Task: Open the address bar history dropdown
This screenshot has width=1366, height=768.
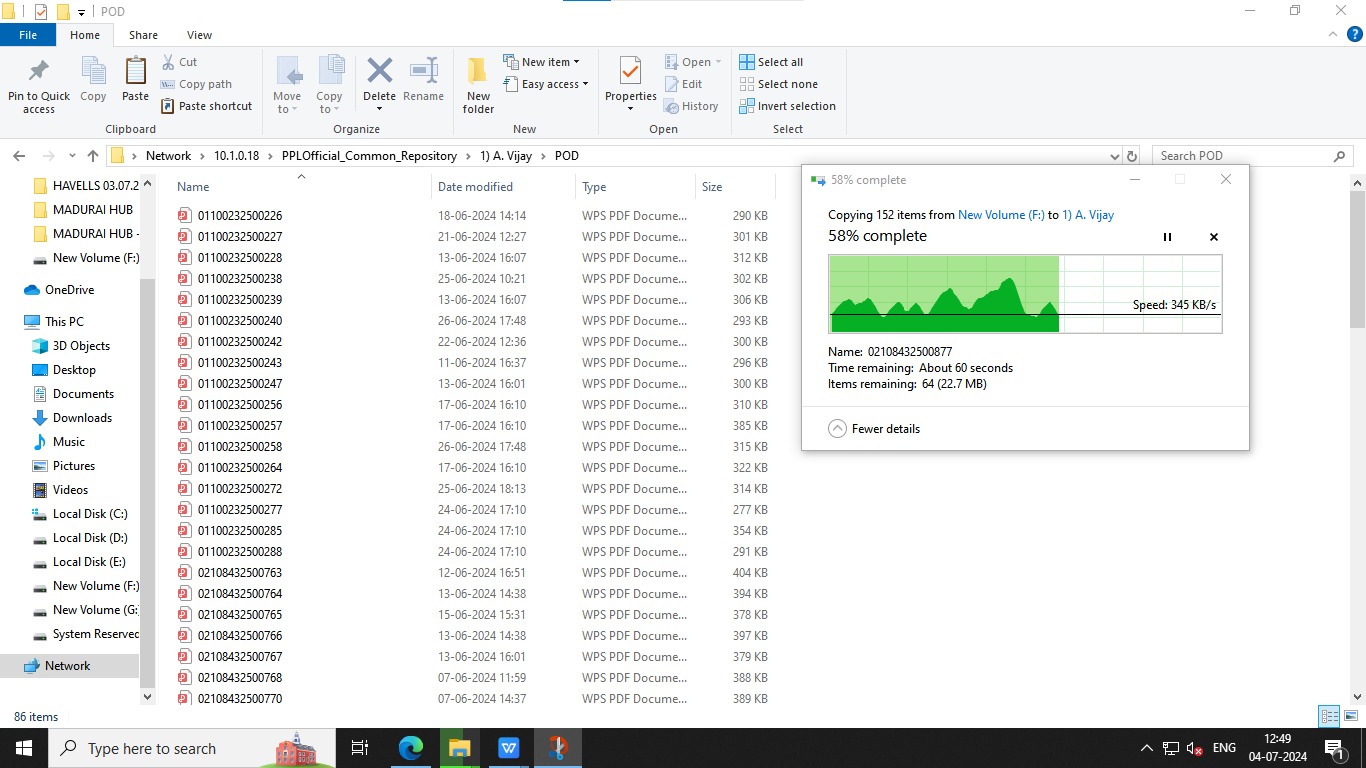Action: (x=1115, y=156)
